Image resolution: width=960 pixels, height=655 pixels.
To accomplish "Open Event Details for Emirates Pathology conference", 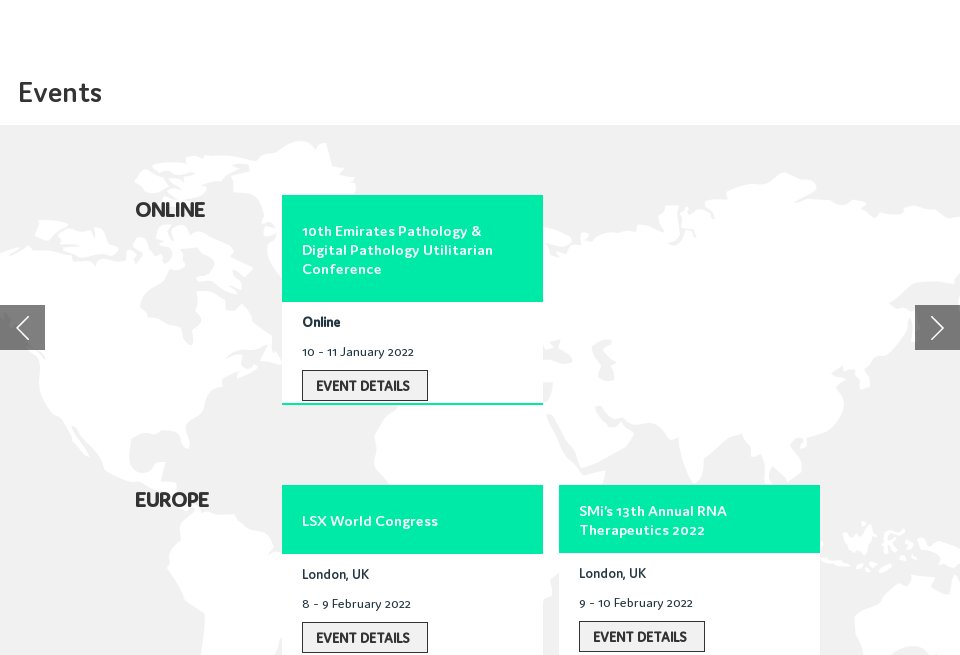I will pos(364,386).
